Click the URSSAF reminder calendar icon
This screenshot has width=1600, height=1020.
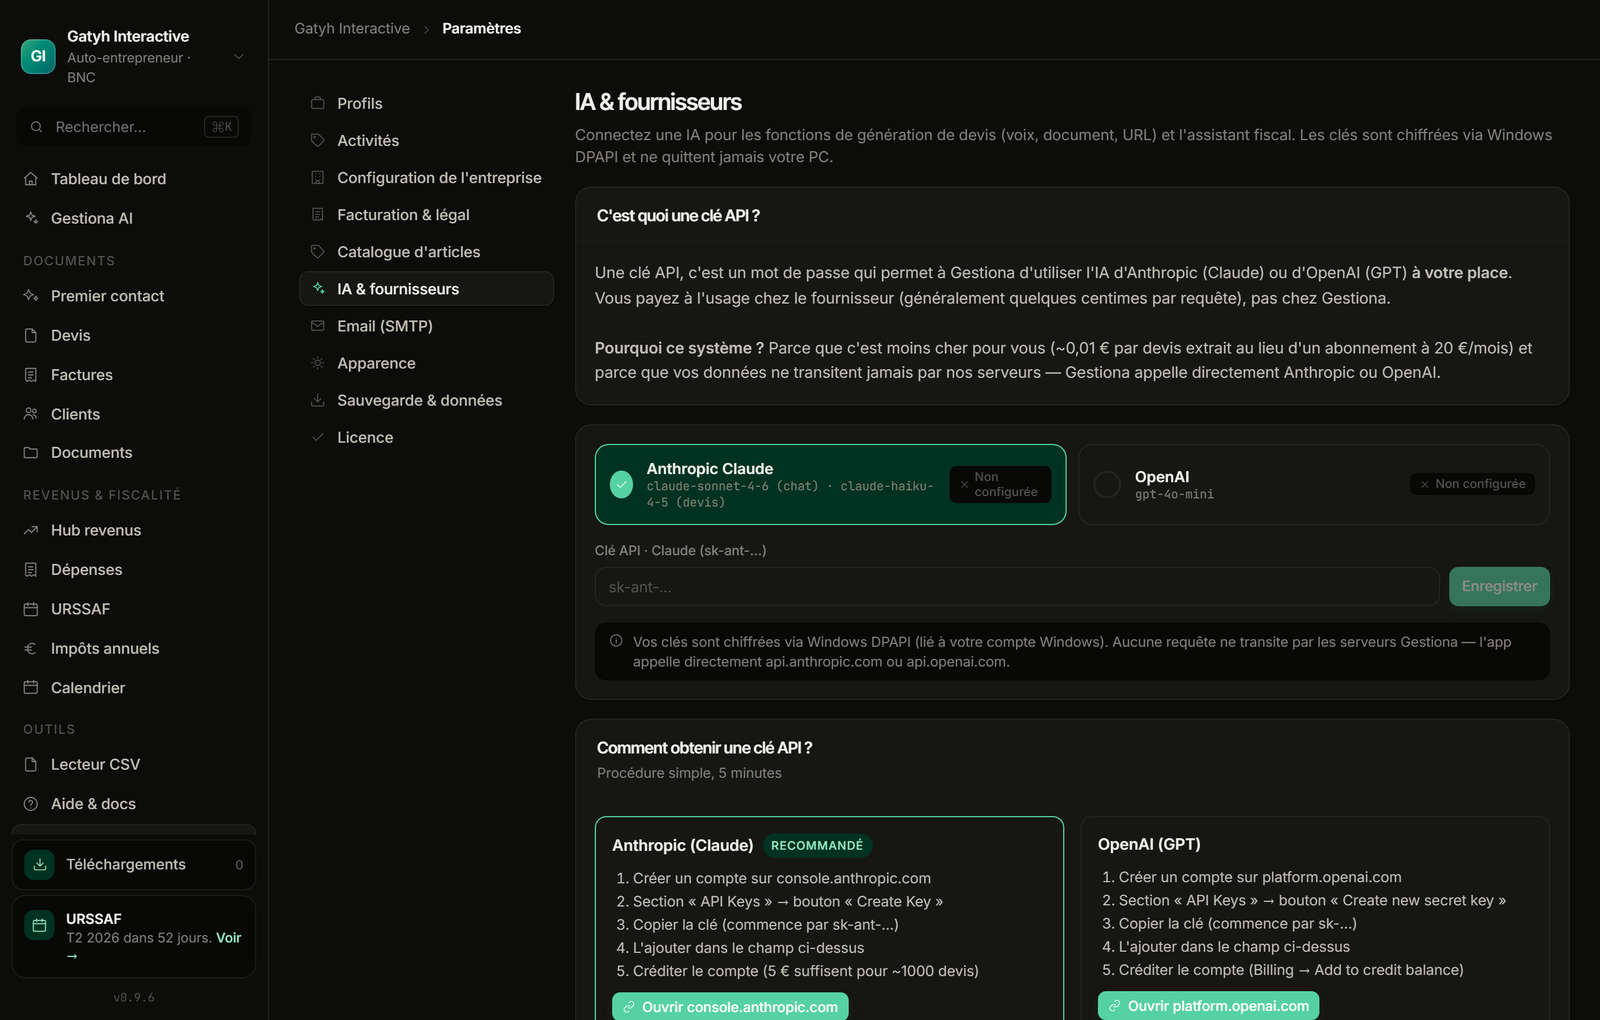tap(40, 925)
